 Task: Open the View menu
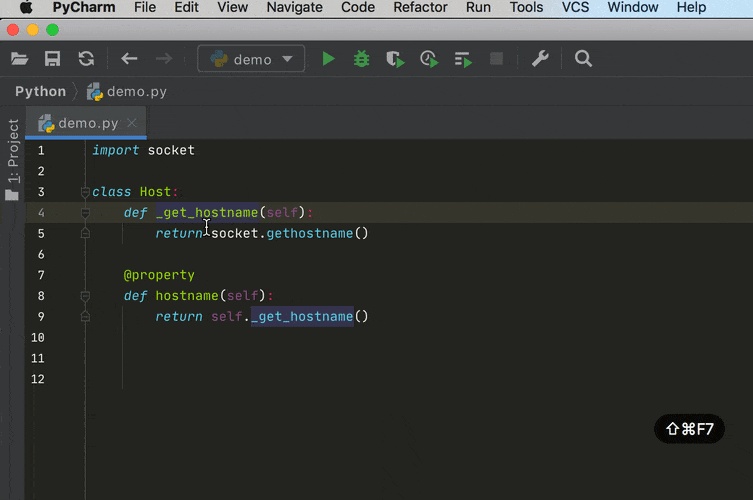pyautogui.click(x=232, y=7)
